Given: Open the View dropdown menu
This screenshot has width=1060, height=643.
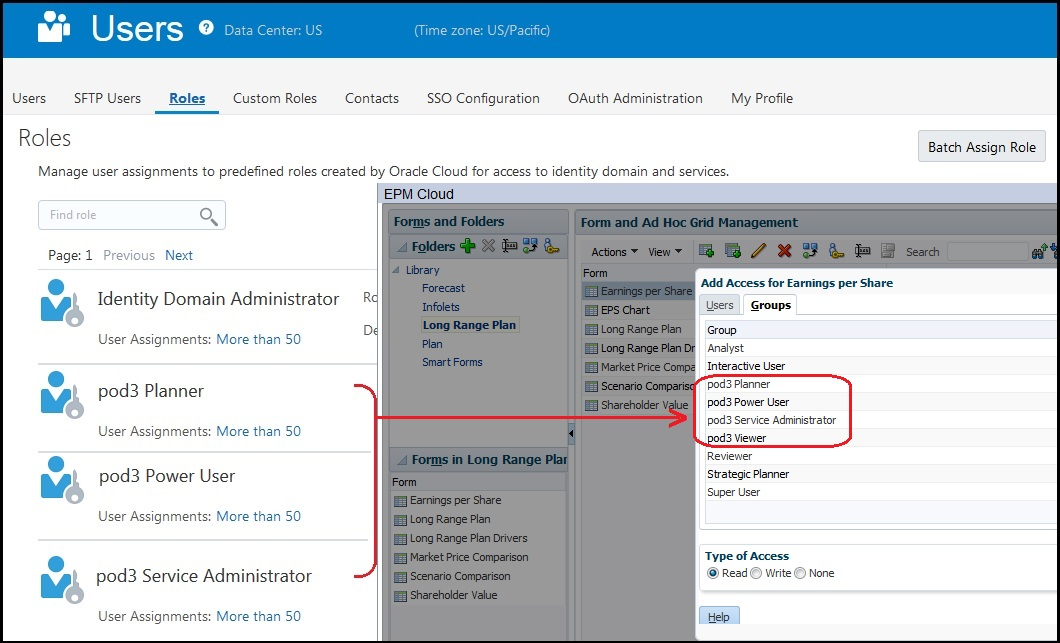Looking at the screenshot, I should (665, 252).
